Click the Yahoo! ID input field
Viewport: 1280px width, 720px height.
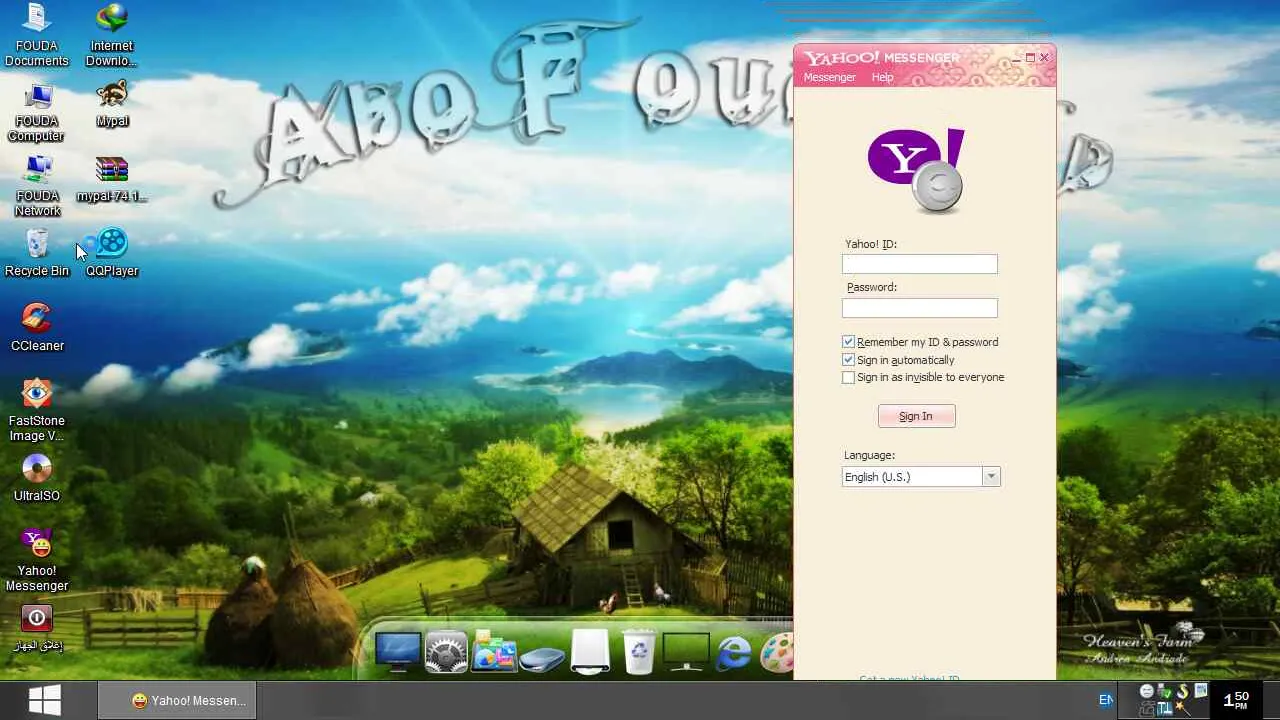point(920,264)
